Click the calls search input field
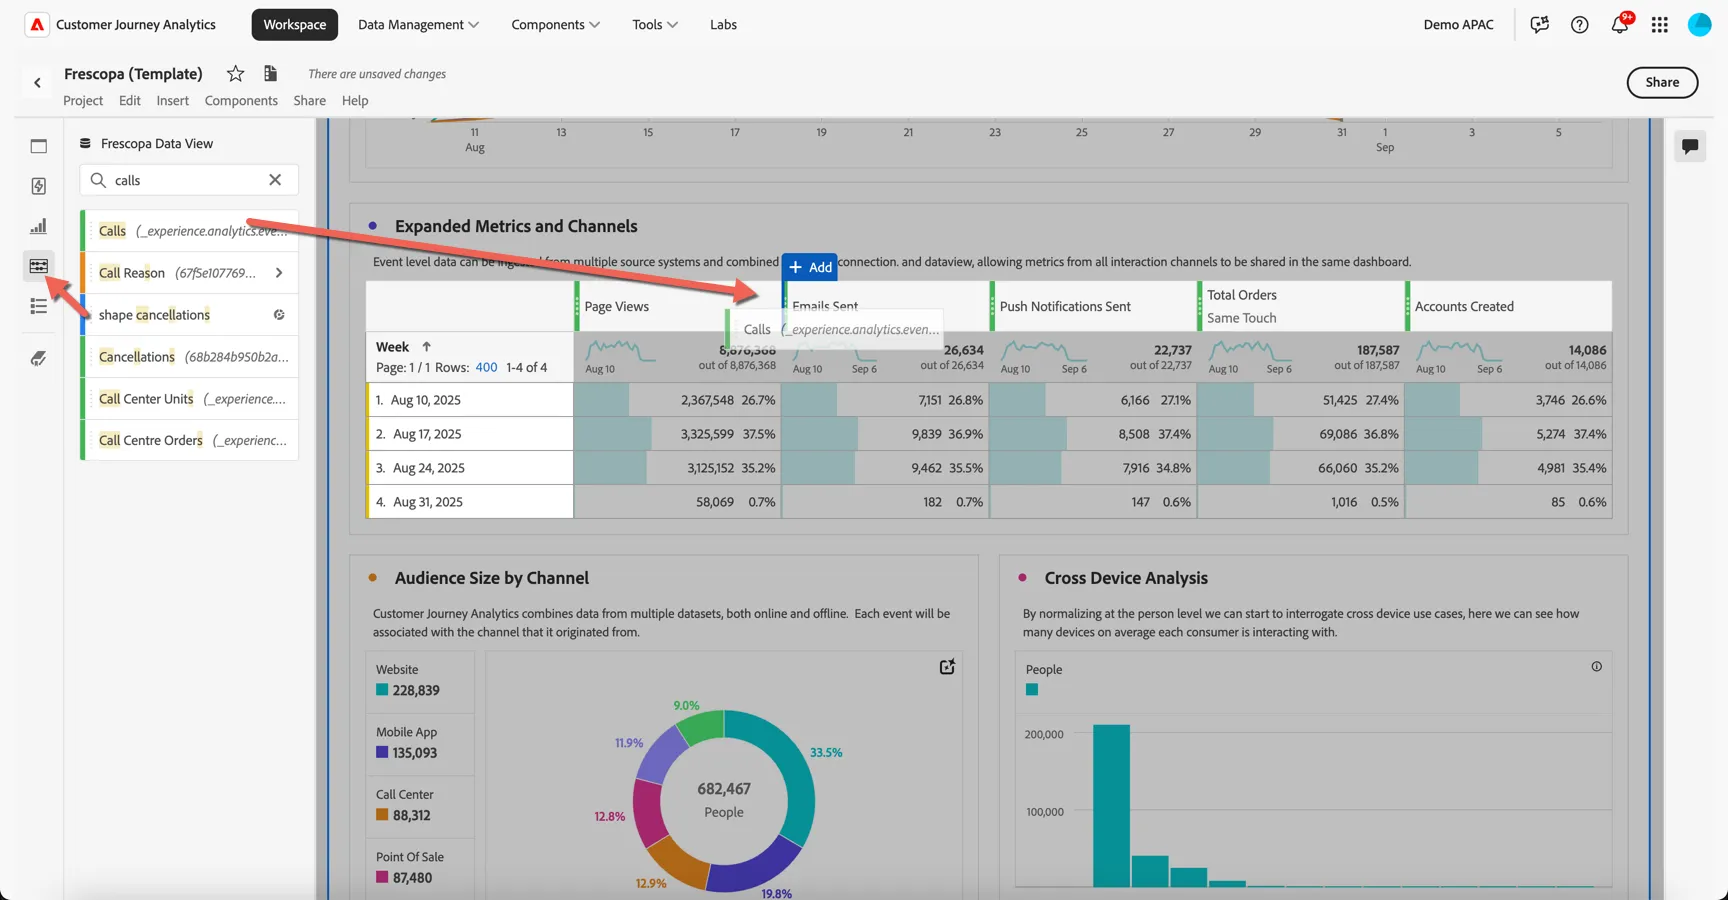Screen dimensions: 1728x900 (x=188, y=180)
